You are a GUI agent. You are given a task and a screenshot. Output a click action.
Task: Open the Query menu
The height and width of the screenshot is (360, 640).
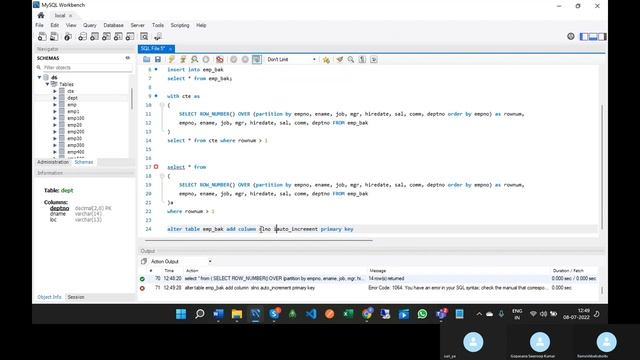click(90, 25)
